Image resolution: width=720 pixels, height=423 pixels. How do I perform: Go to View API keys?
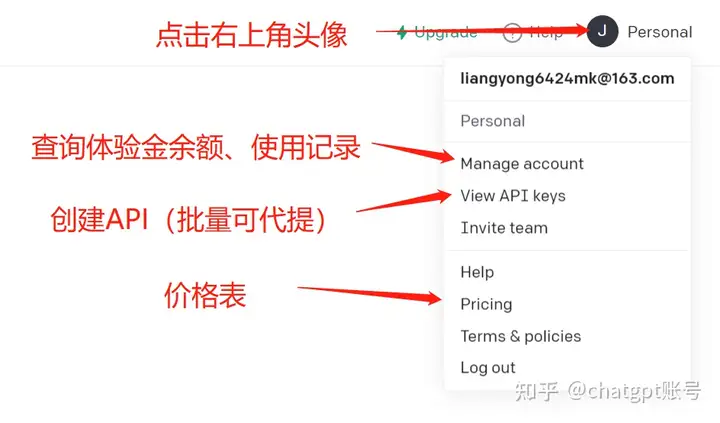click(513, 196)
